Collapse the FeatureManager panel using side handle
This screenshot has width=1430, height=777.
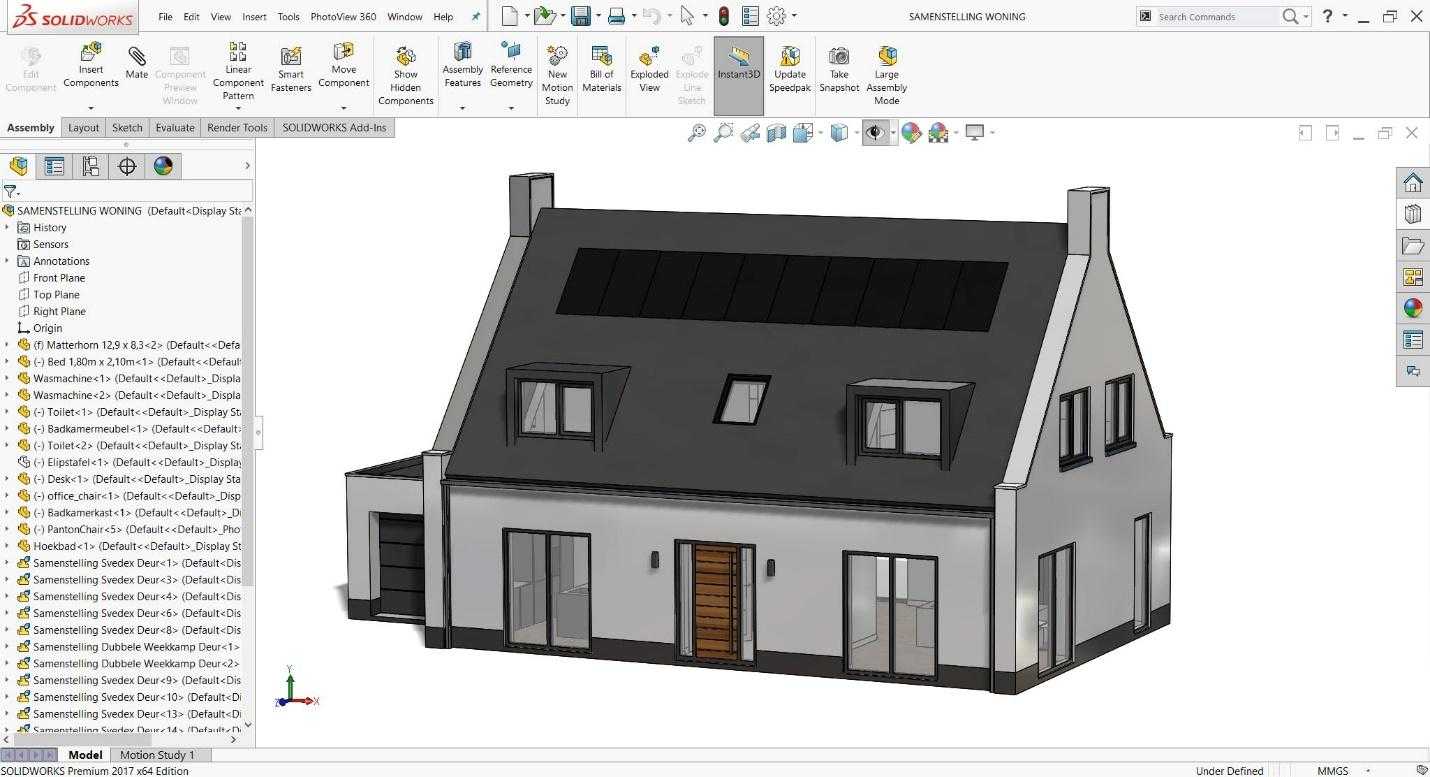[258, 432]
